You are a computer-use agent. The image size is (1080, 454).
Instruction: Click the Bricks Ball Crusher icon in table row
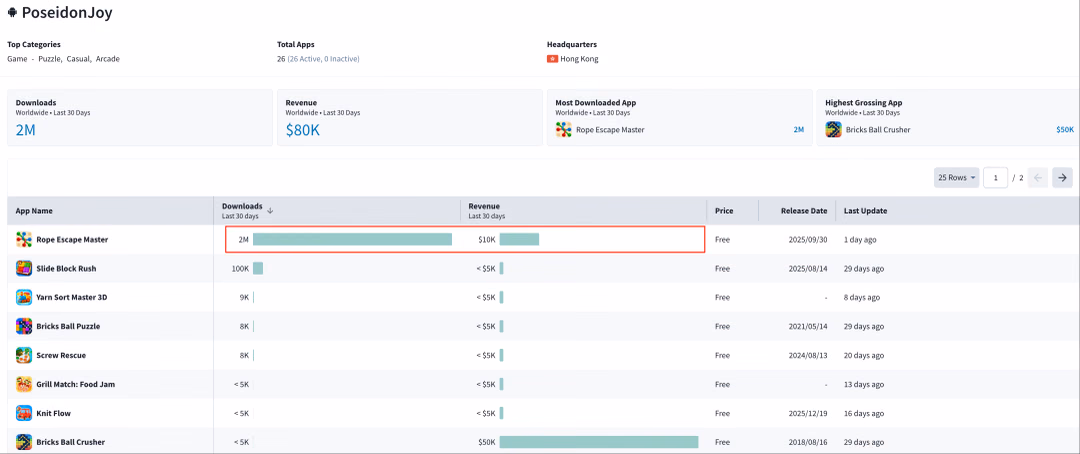24,442
